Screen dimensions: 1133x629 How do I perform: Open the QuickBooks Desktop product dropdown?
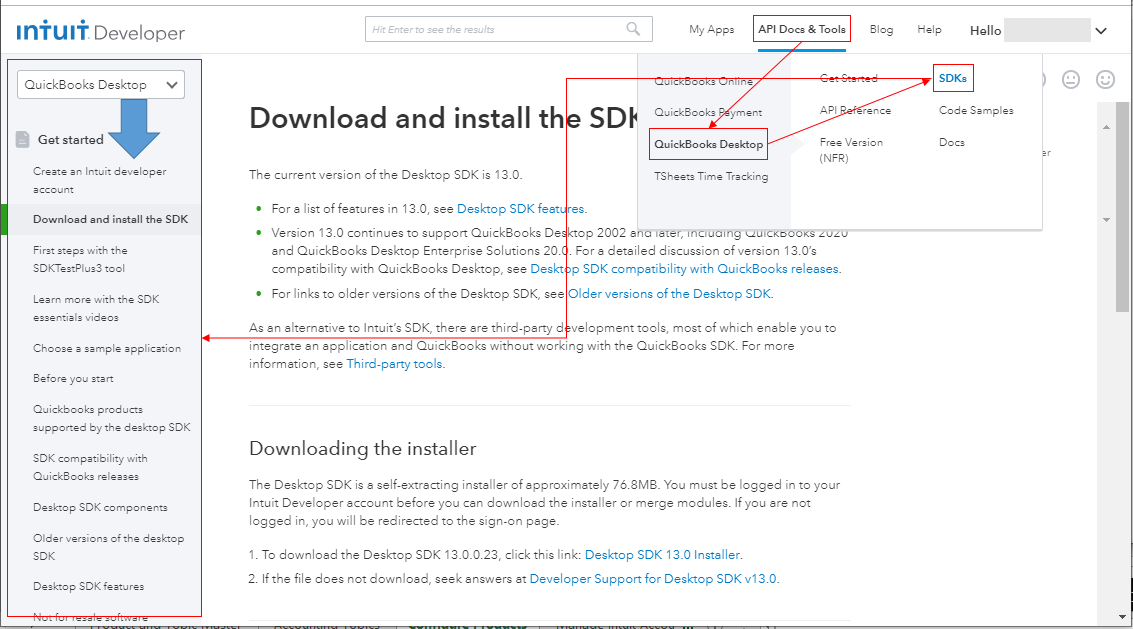pyautogui.click(x=101, y=85)
